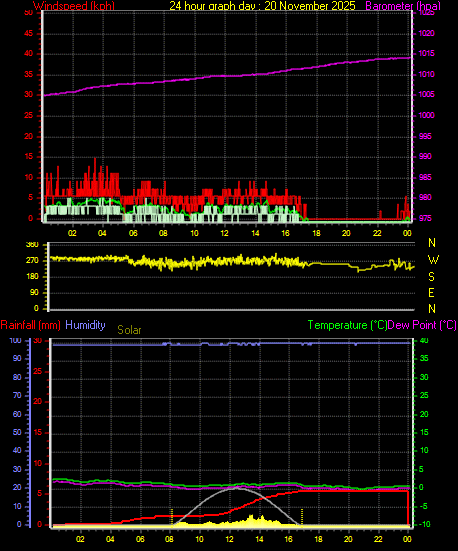
Task: Click the 360 wind direction degree label
Action: 33,245
